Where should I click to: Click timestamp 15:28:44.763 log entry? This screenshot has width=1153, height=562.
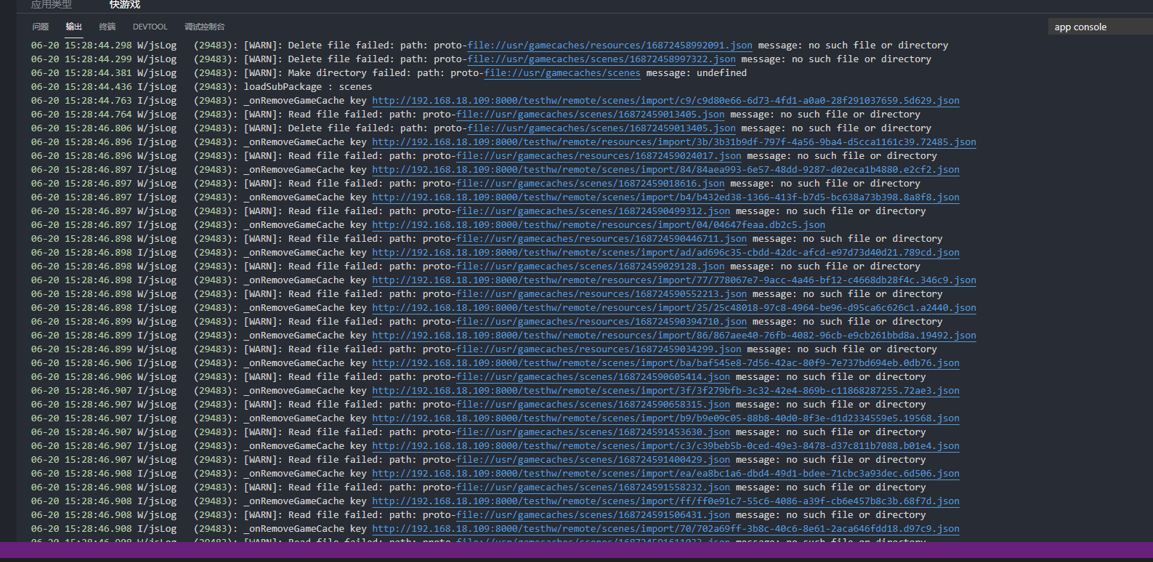pos(99,100)
